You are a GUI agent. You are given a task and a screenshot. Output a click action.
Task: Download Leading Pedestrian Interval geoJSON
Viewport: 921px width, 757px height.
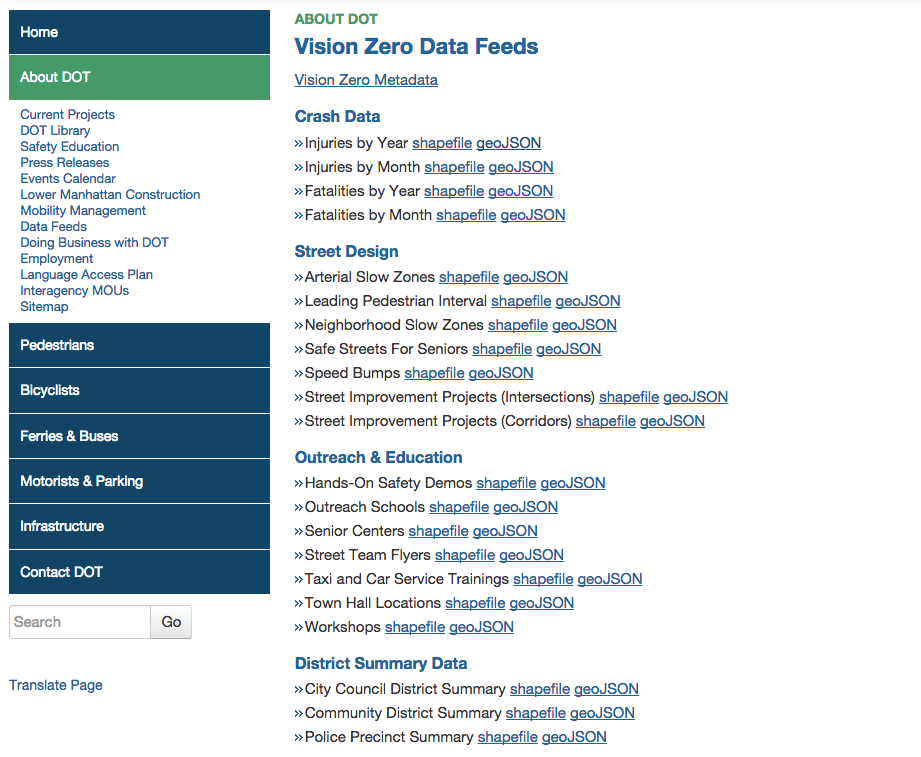[x=588, y=301]
